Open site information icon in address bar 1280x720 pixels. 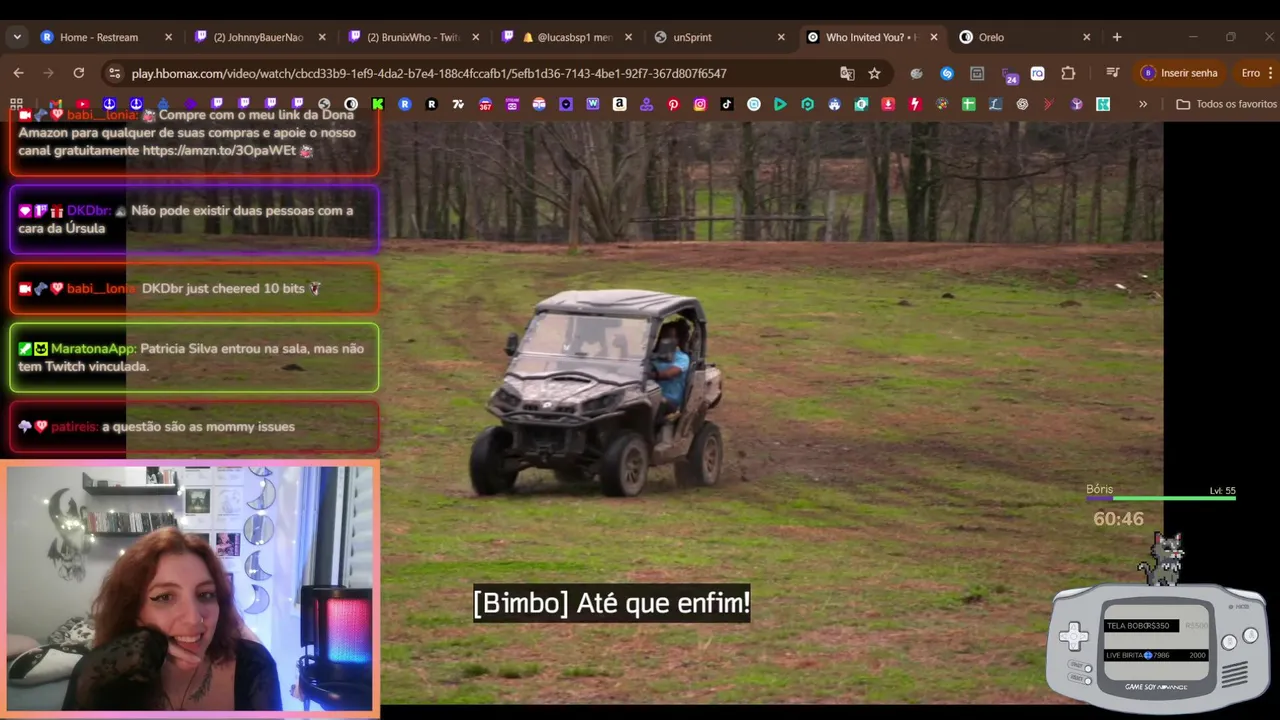pos(114,73)
